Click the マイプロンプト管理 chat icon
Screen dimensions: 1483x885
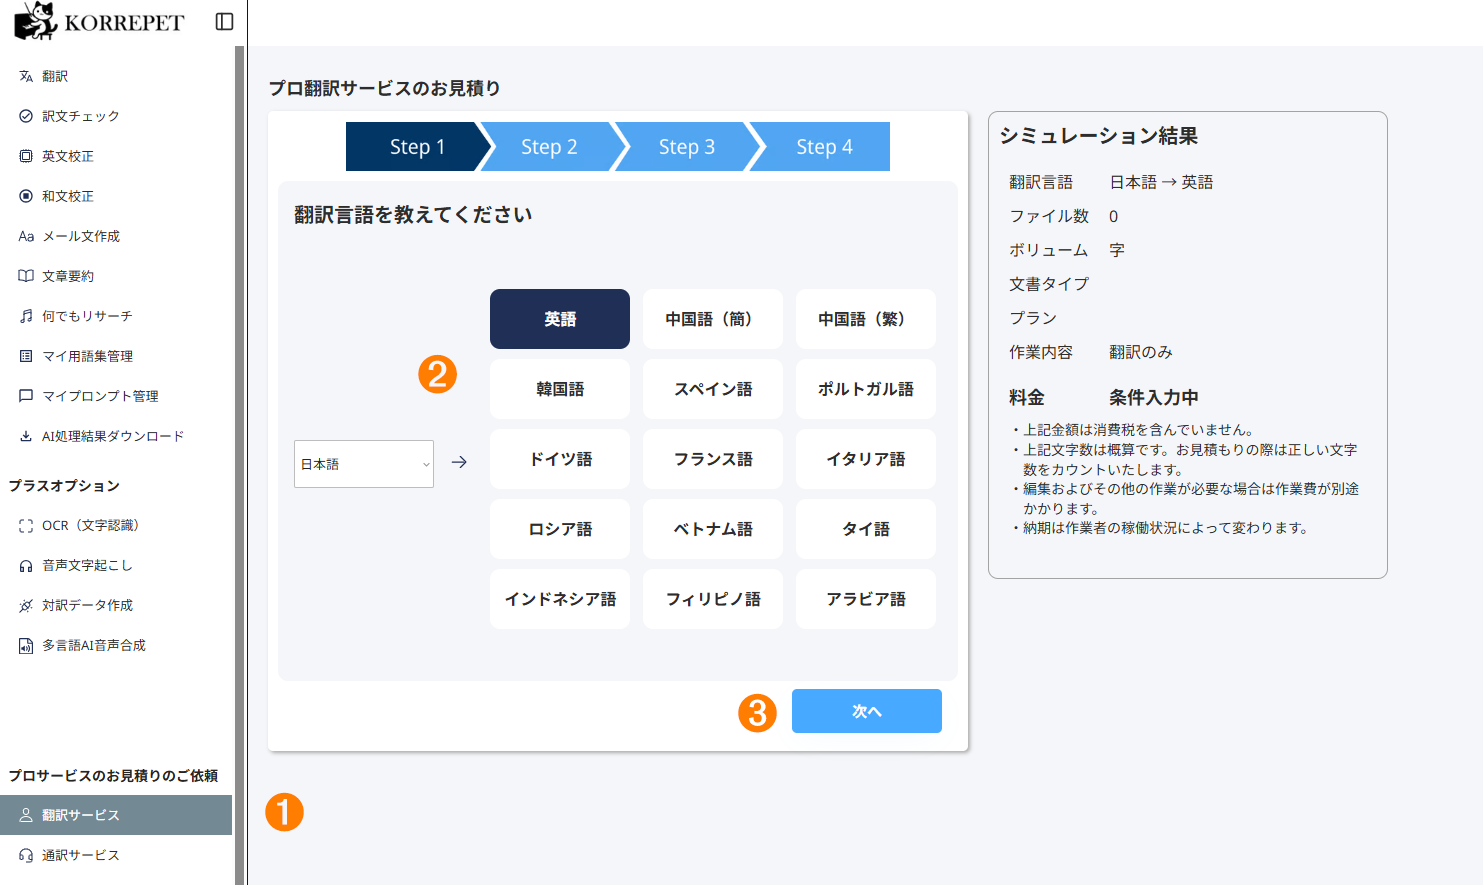coord(26,396)
